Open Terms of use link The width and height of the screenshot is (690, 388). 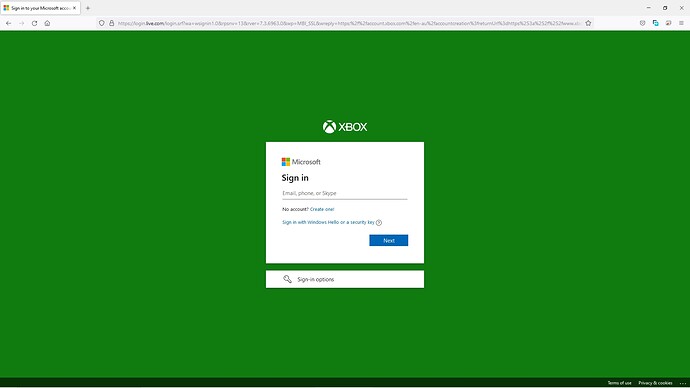click(619, 383)
